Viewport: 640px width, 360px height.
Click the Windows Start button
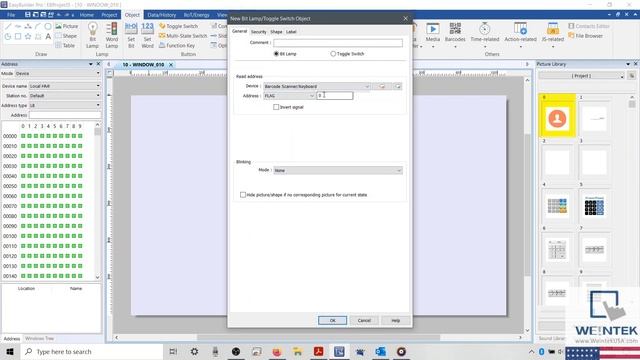[x=10, y=351]
